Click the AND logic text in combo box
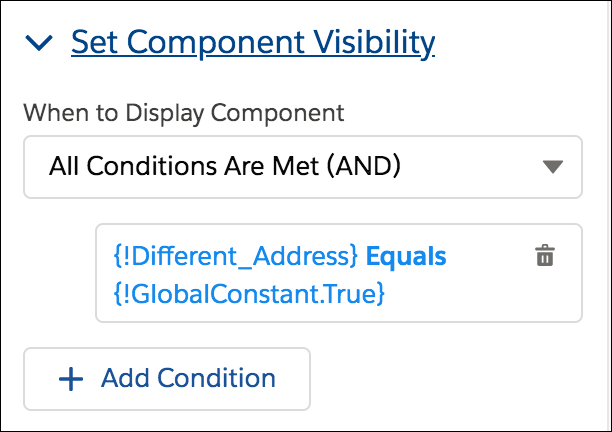The height and width of the screenshot is (432, 612). tap(363, 165)
